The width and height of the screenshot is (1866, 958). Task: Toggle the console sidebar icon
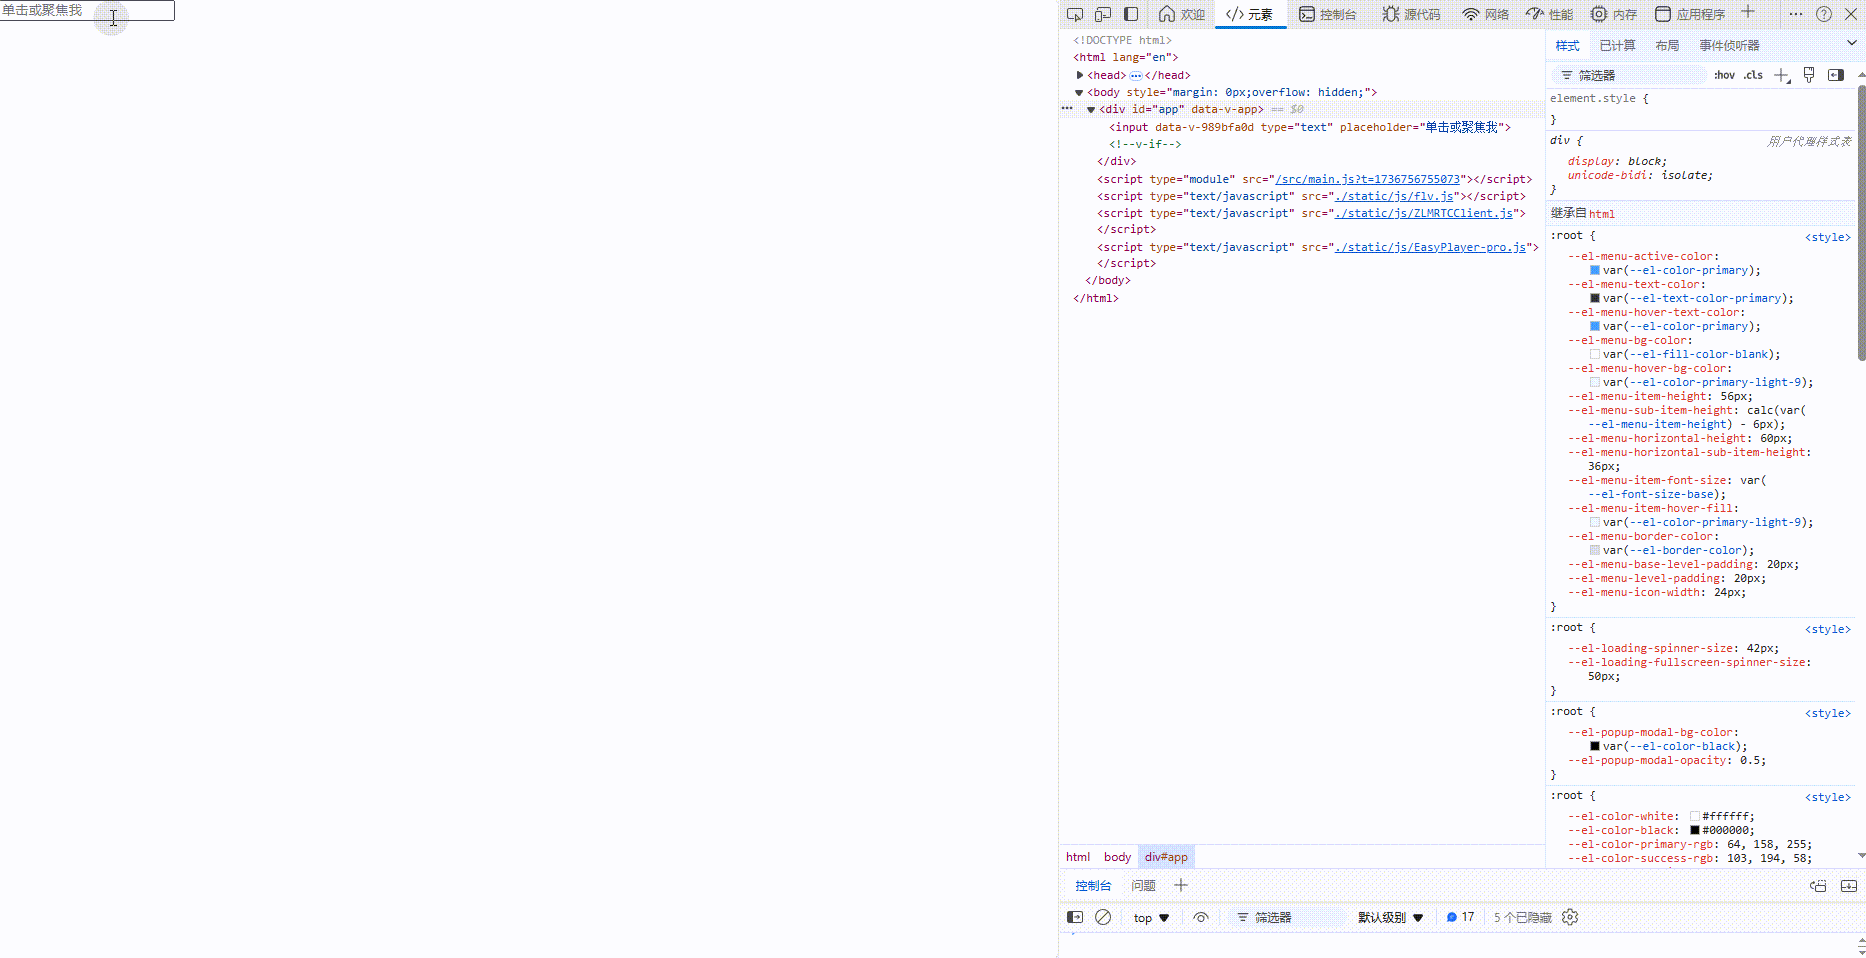[1075, 917]
